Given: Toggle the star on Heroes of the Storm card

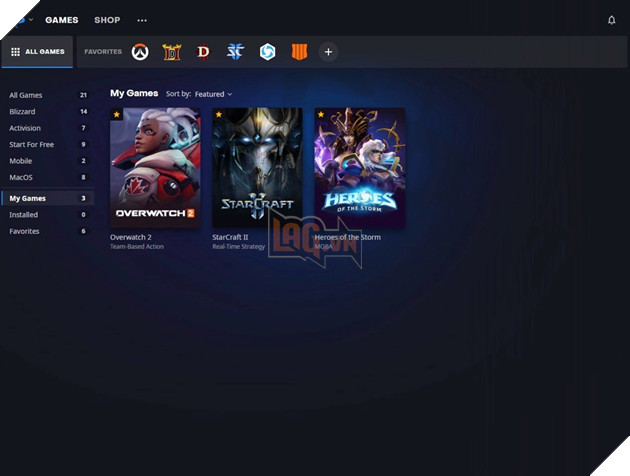Looking at the screenshot, I should [x=321, y=115].
